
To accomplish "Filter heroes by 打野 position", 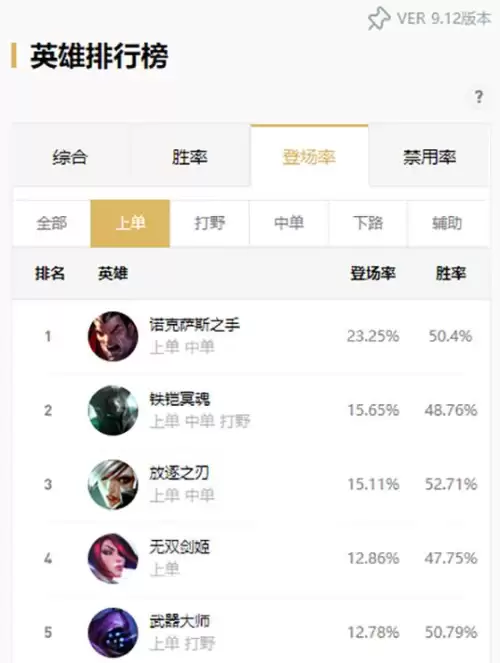I will [210, 223].
